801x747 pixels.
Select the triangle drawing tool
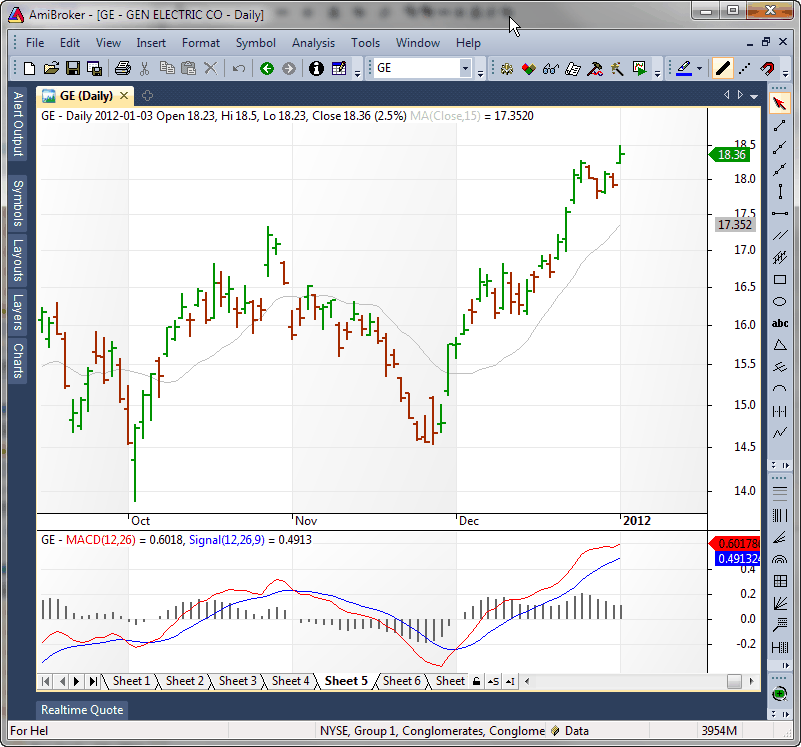pos(780,345)
